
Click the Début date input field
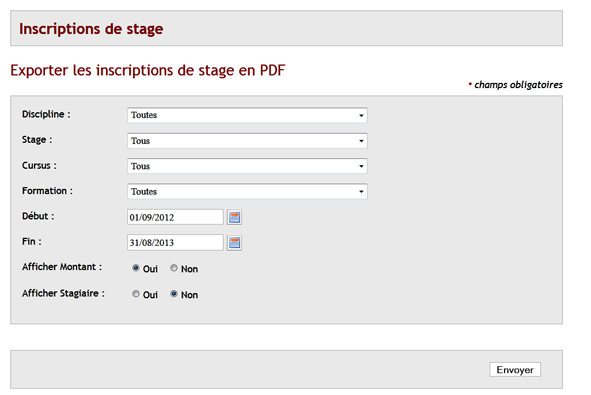[175, 217]
